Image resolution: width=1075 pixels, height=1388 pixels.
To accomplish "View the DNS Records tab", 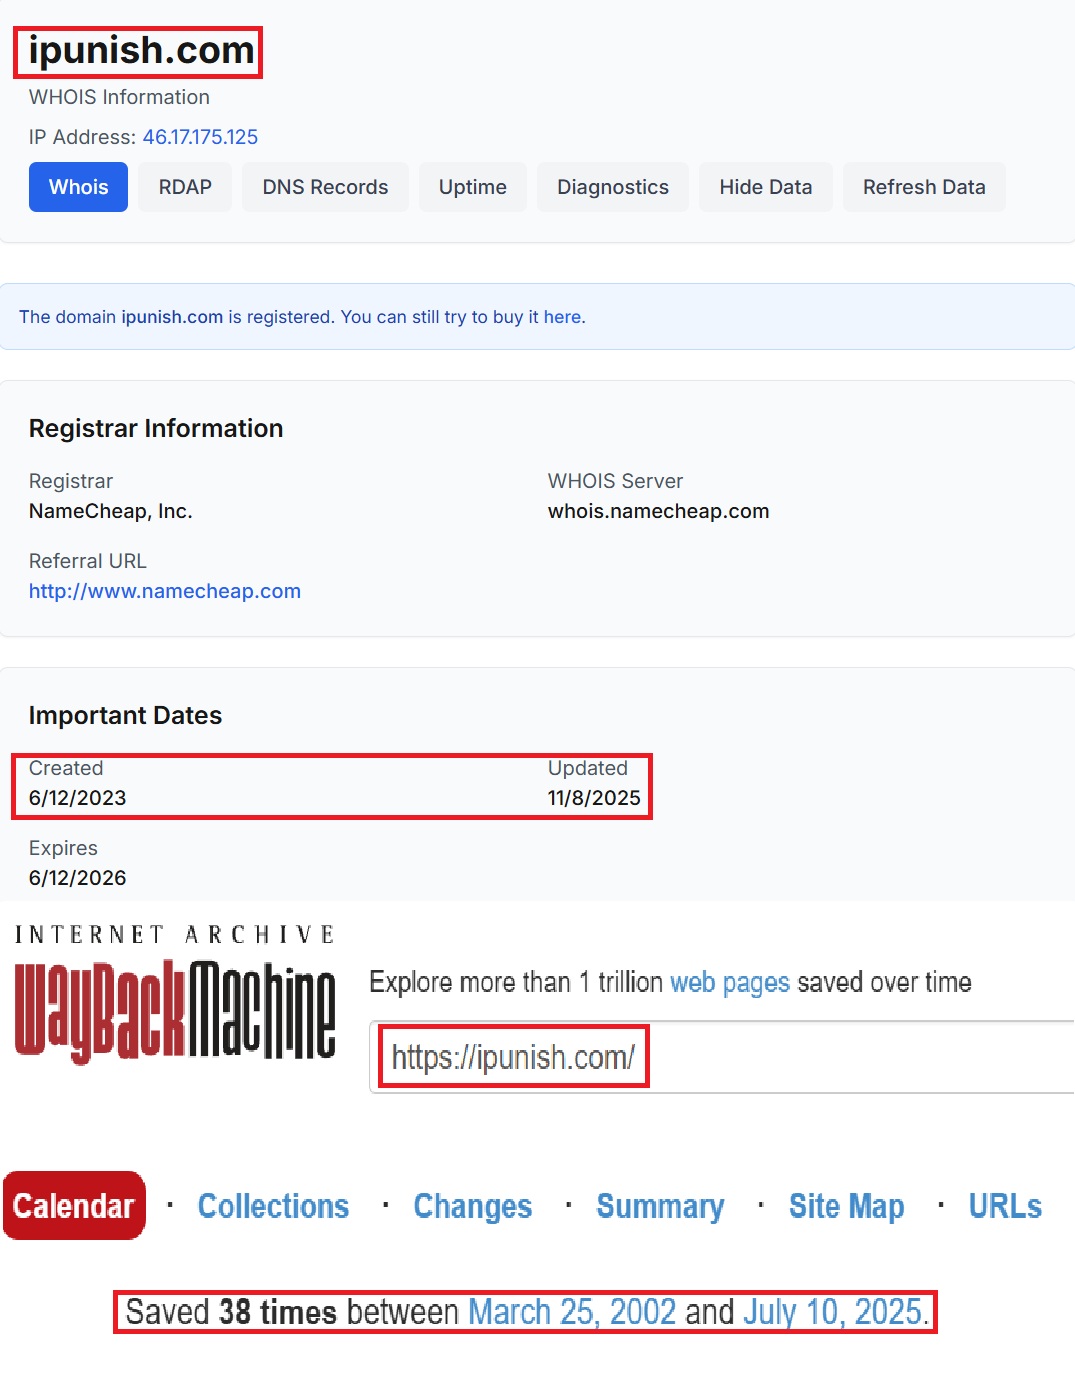I will (325, 187).
